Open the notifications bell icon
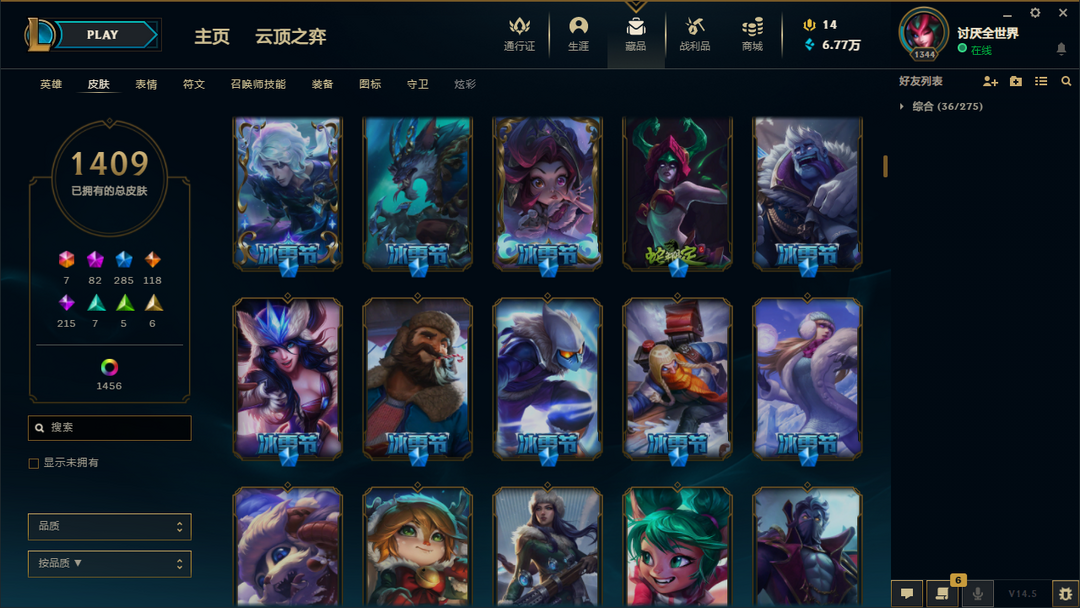The image size is (1080, 608). tap(1061, 48)
